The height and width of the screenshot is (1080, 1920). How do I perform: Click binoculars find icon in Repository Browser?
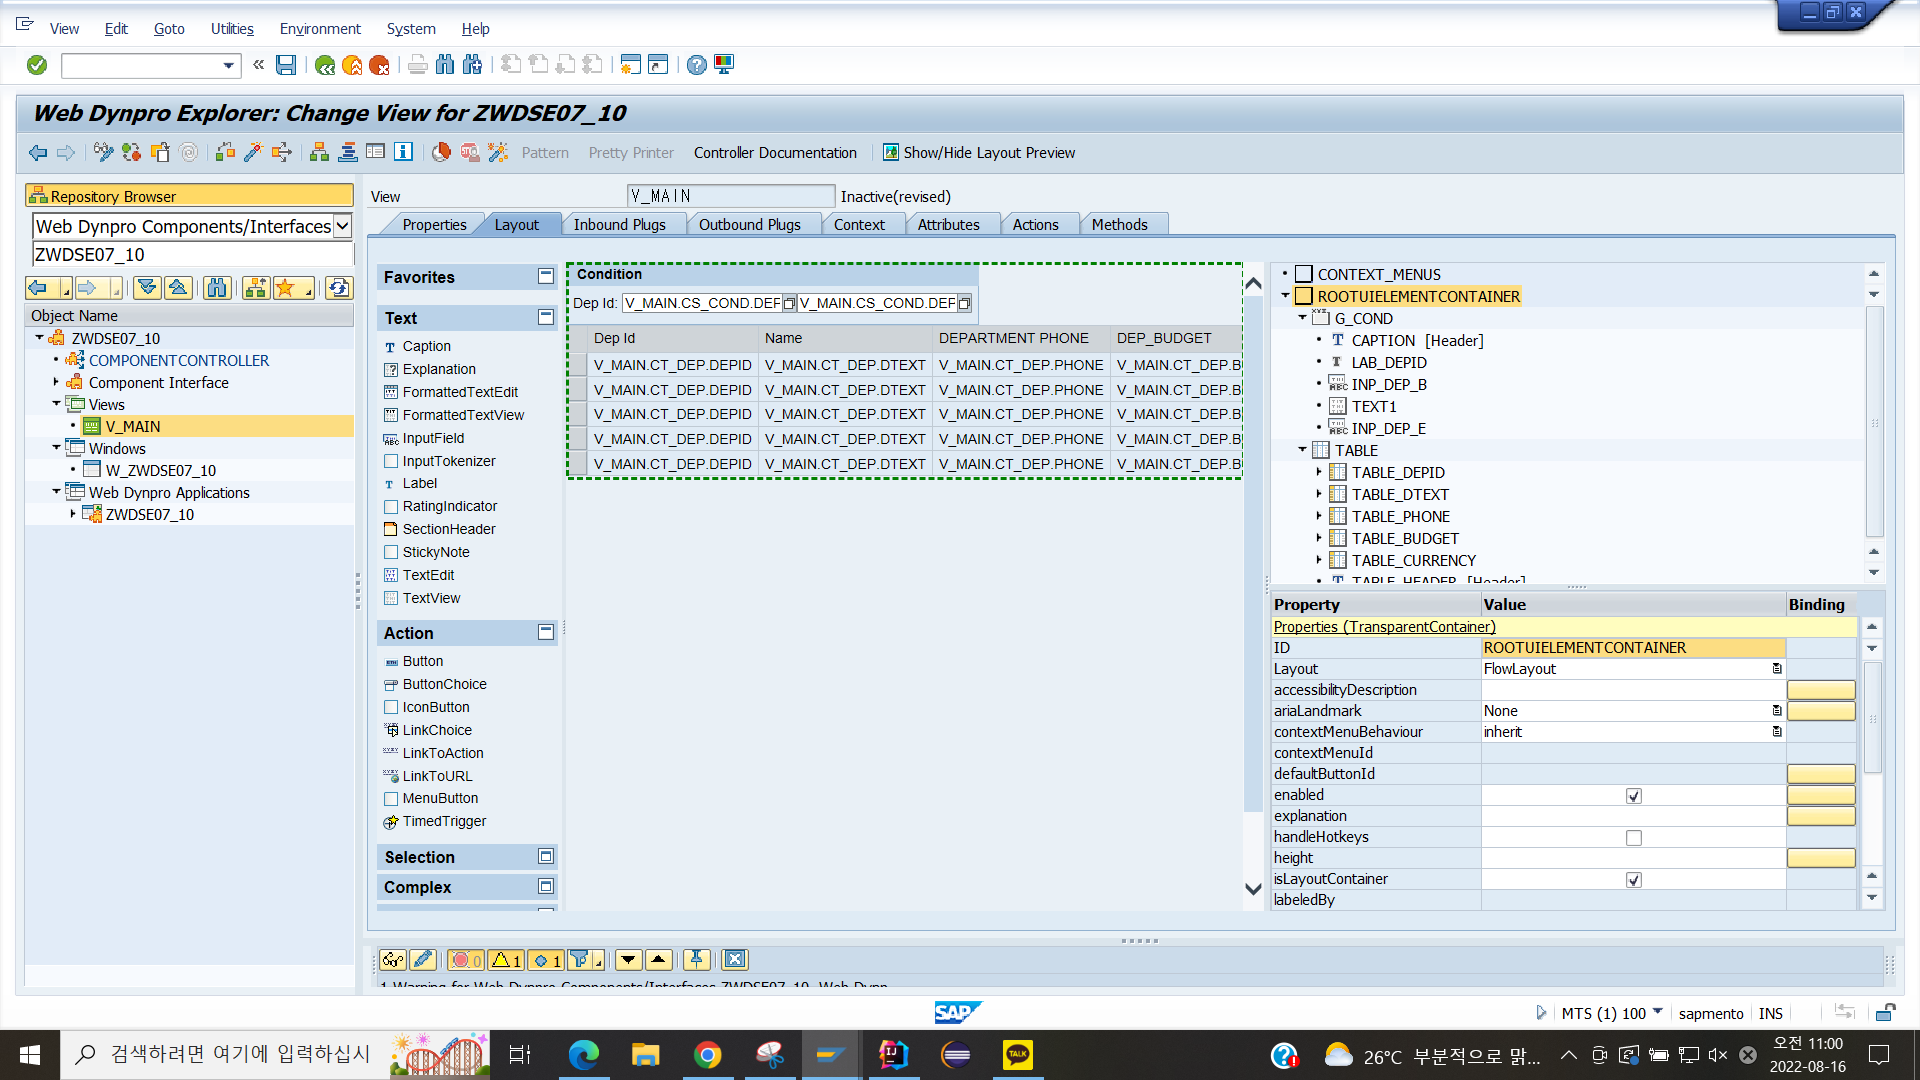click(217, 288)
